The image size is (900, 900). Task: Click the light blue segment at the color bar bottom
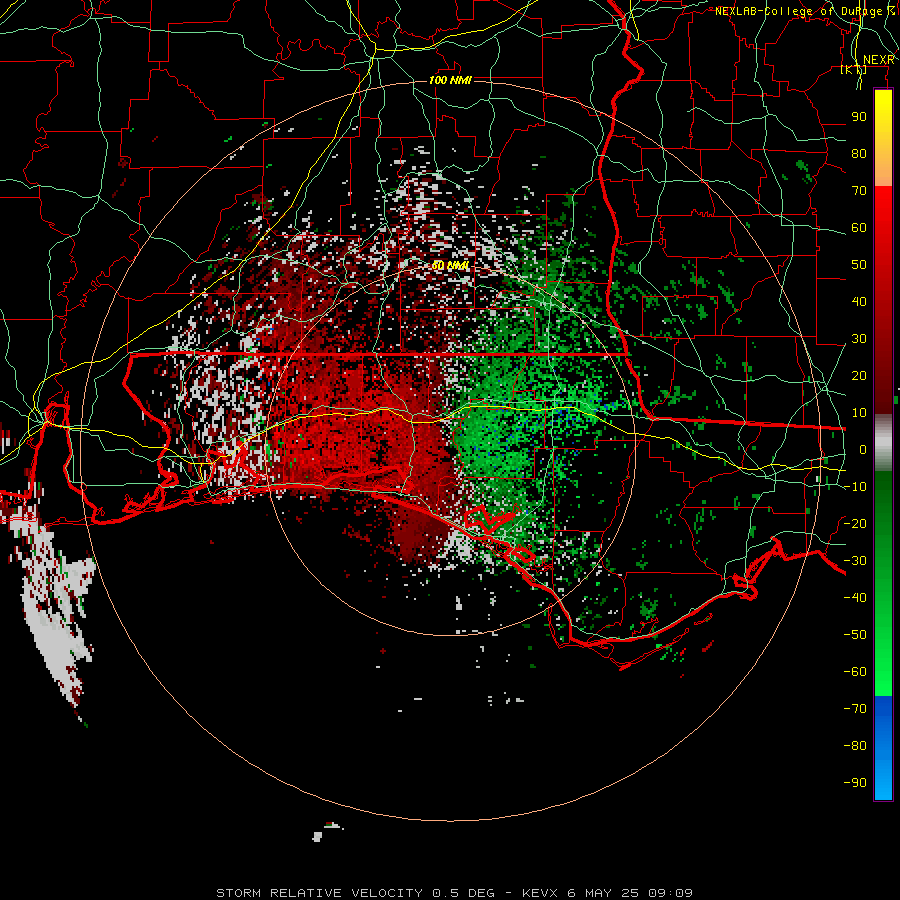click(x=883, y=777)
